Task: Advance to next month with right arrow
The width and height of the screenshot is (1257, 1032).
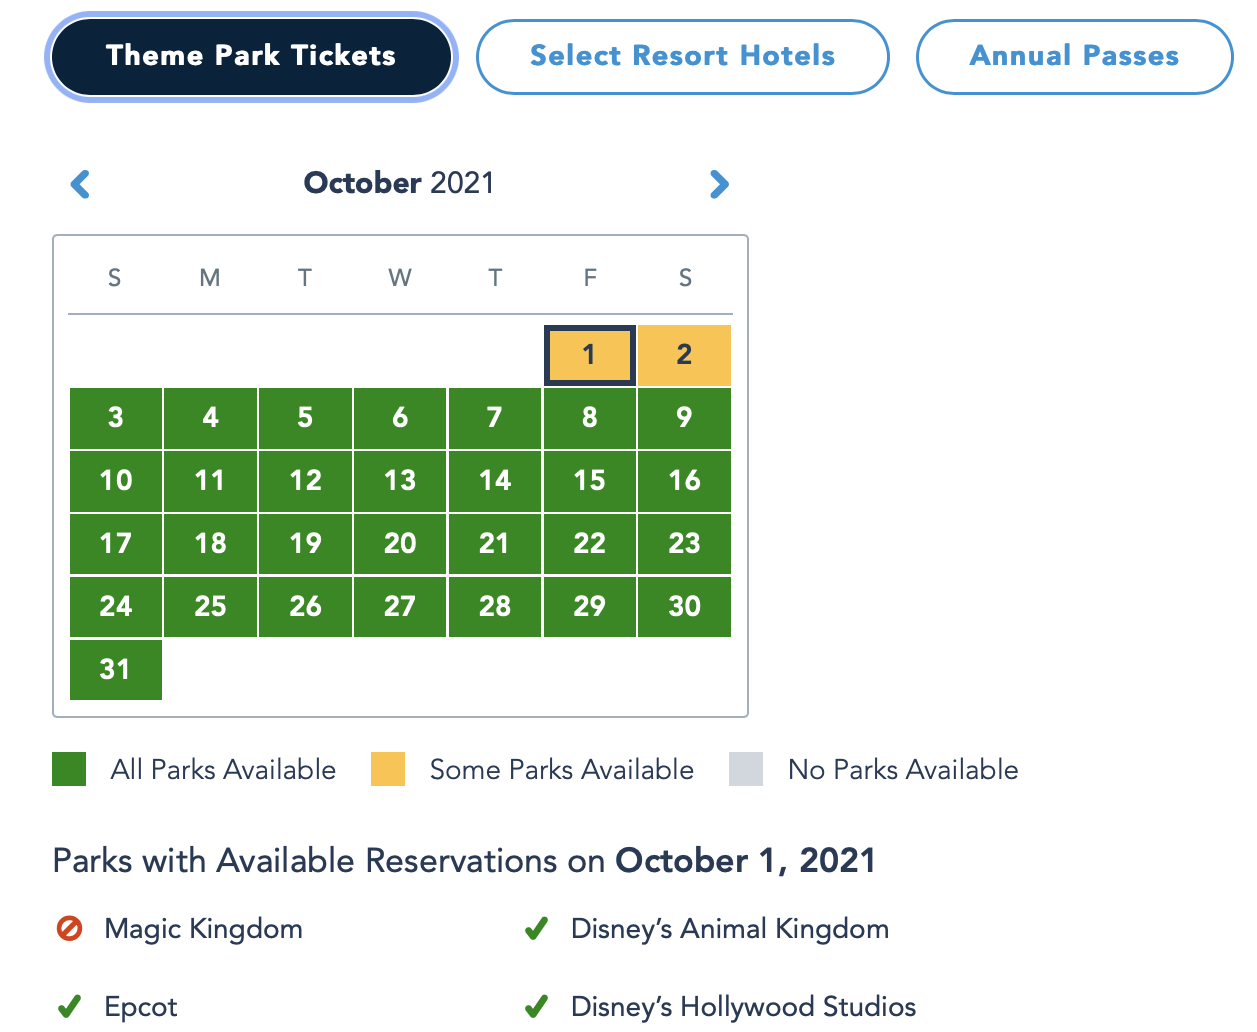Action: 719,184
